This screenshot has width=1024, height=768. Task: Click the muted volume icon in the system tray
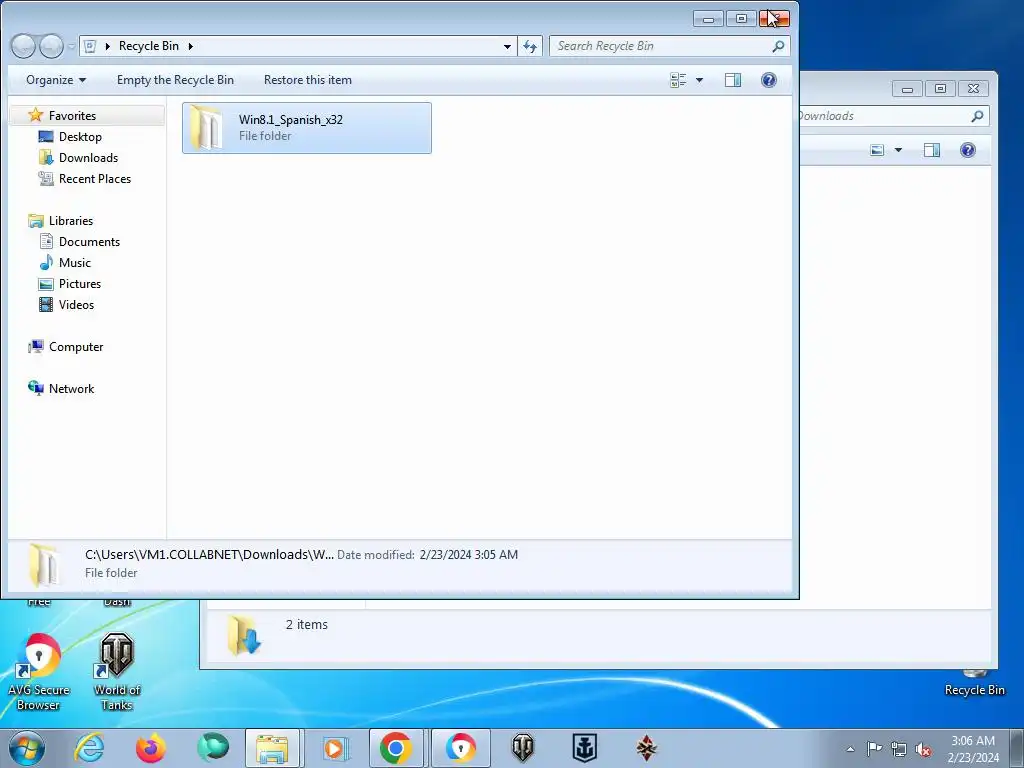coord(923,750)
